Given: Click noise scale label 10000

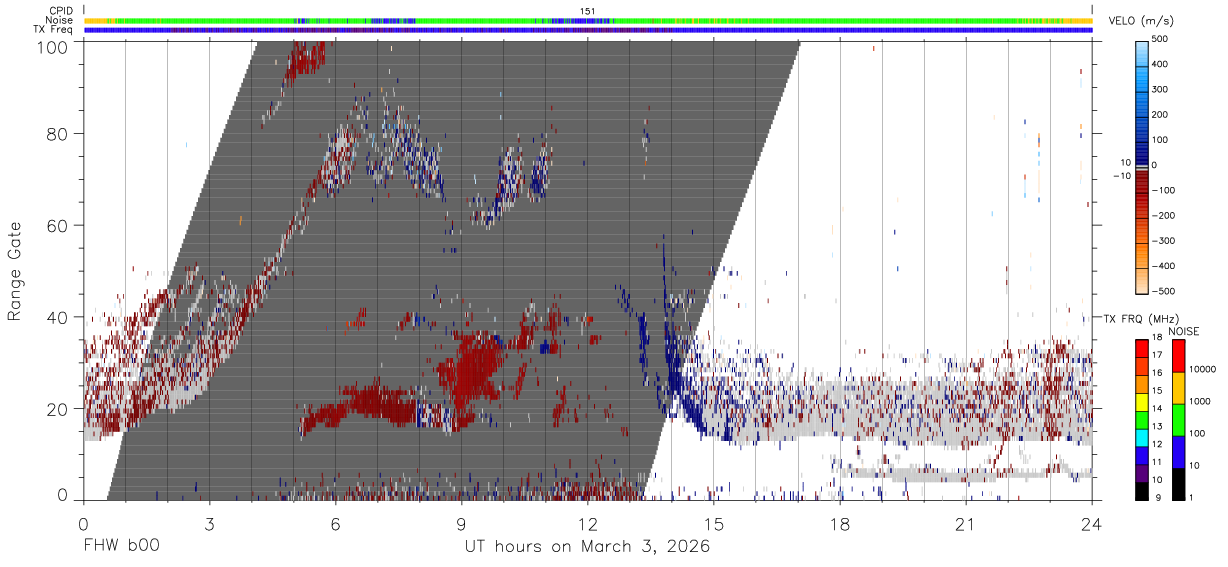Looking at the screenshot, I should pos(1201,371).
